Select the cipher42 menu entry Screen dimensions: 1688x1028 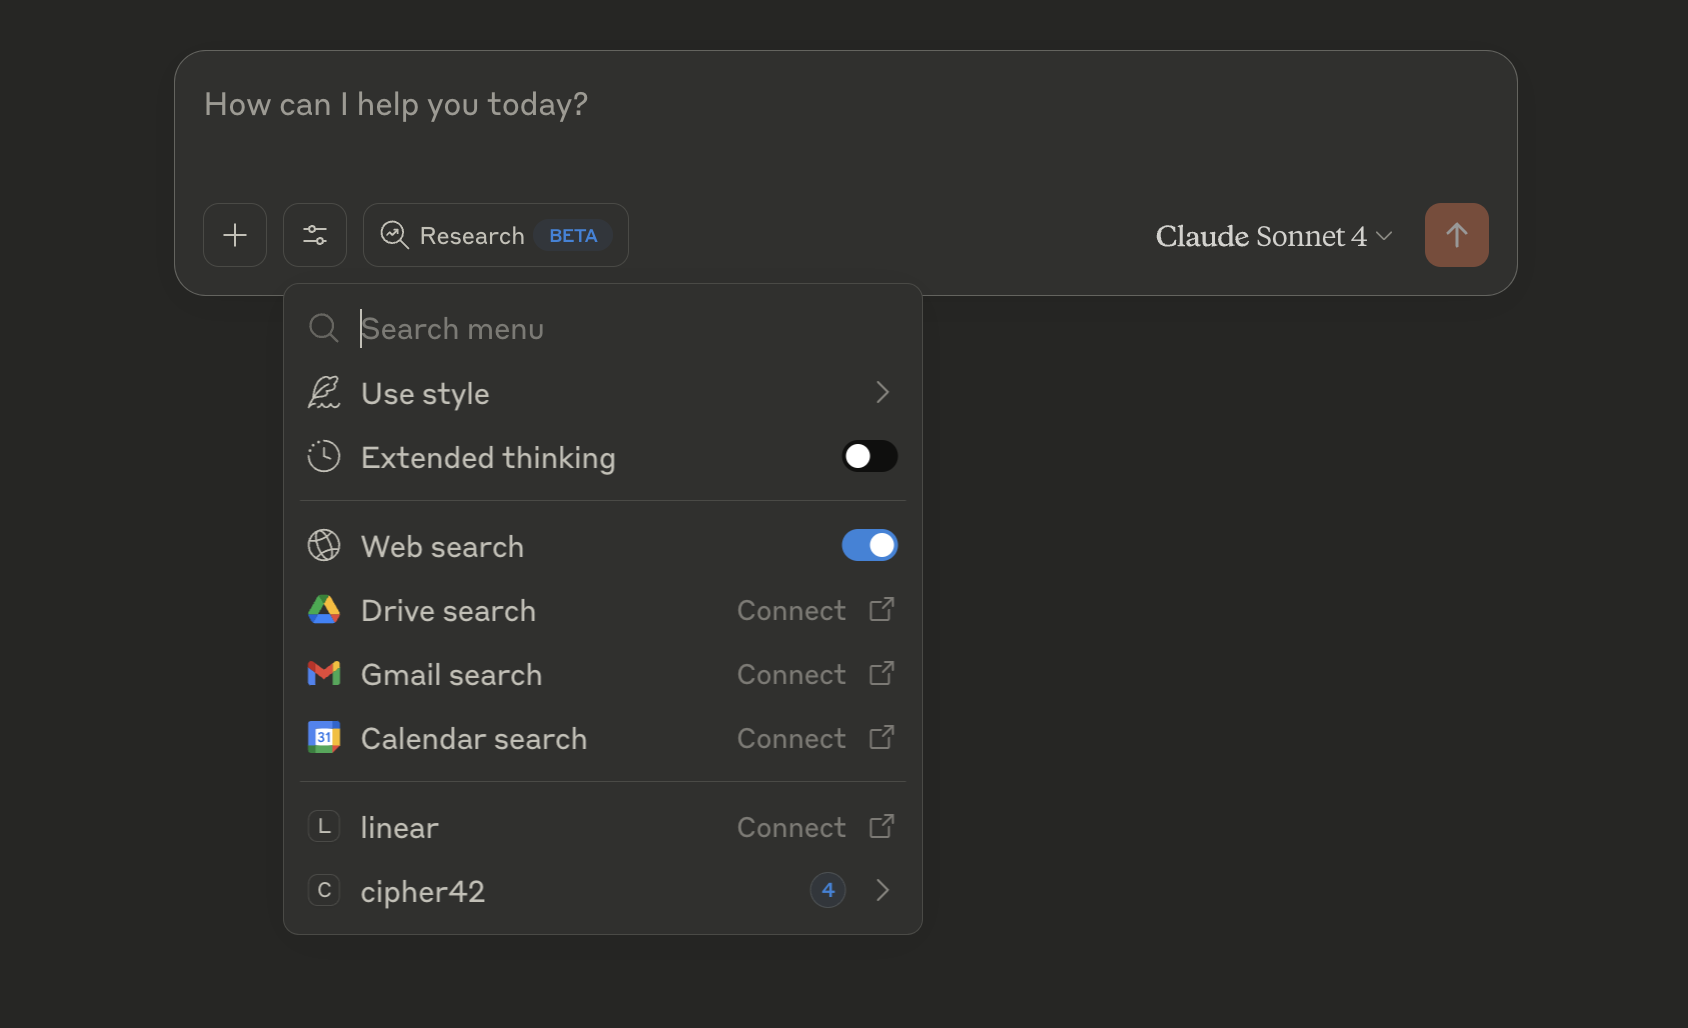click(423, 891)
